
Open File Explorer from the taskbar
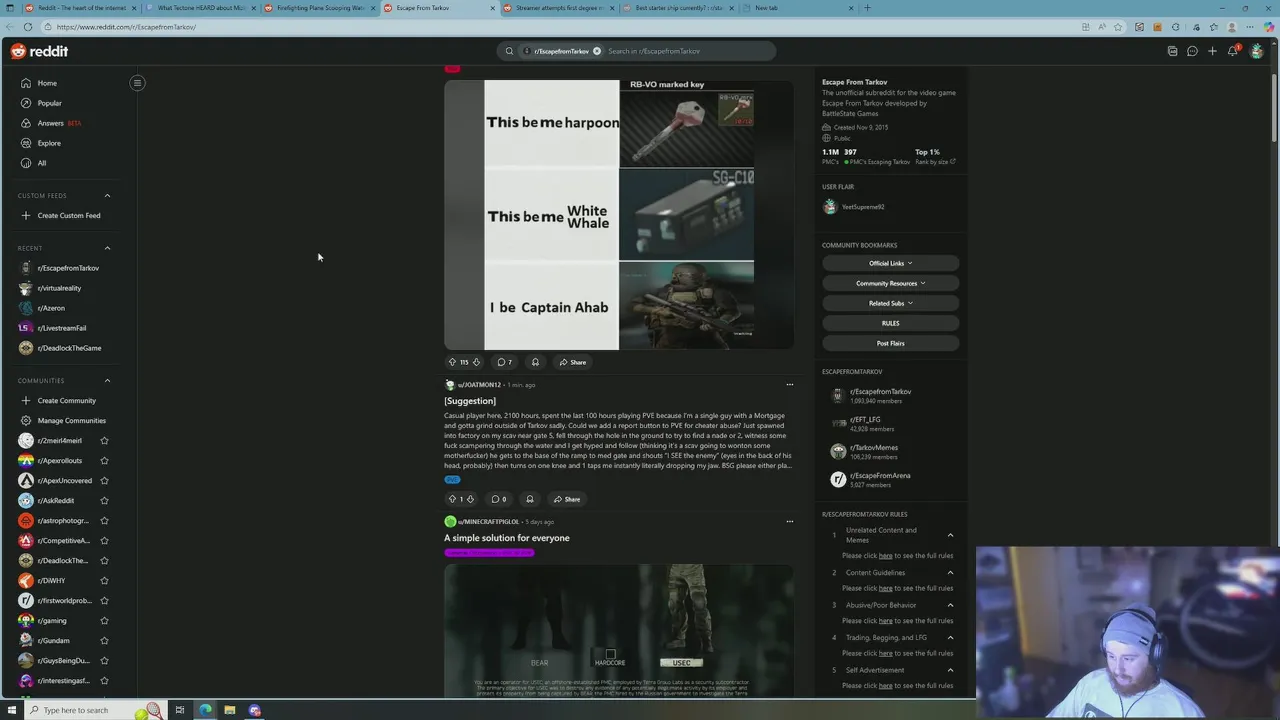pyautogui.click(x=229, y=710)
